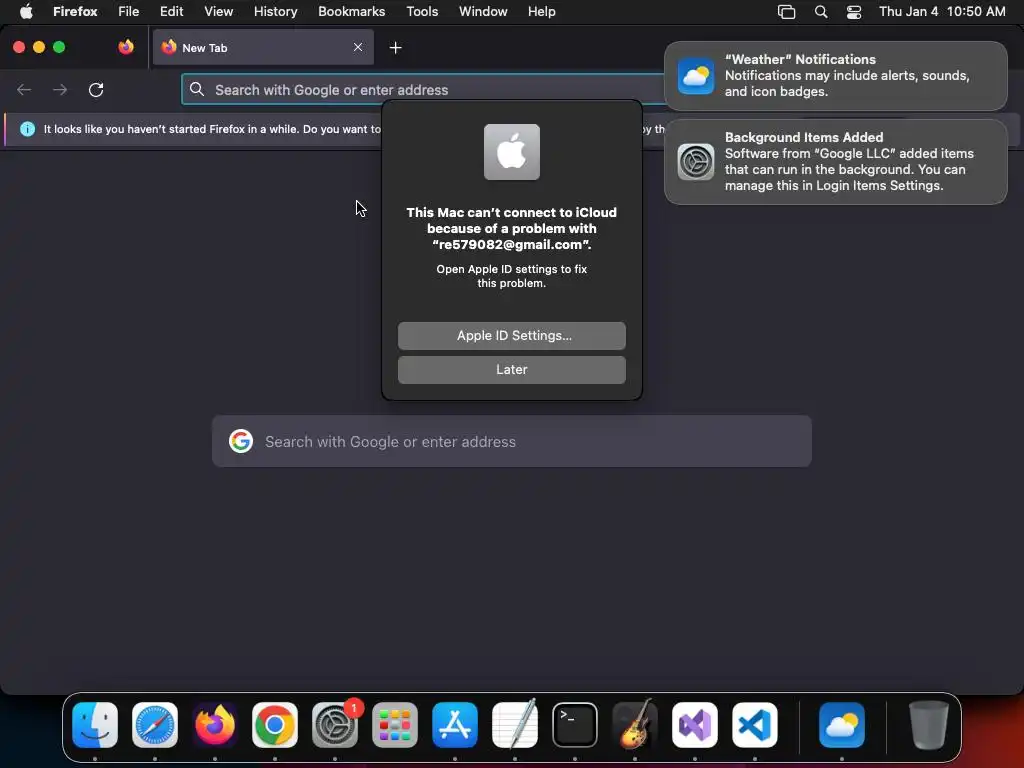Open the Help menu
Screen dimensions: 1024x768
point(542,12)
